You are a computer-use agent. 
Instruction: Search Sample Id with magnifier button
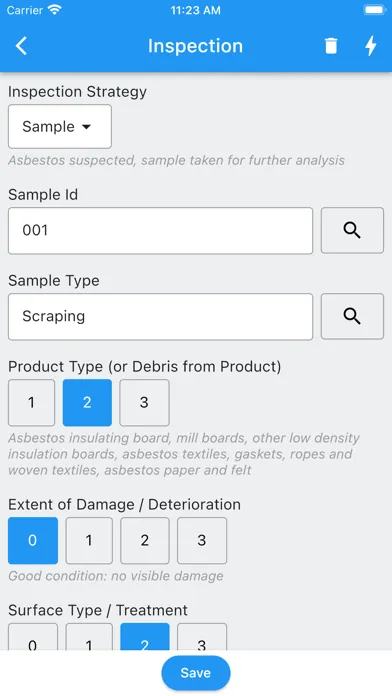point(352,230)
